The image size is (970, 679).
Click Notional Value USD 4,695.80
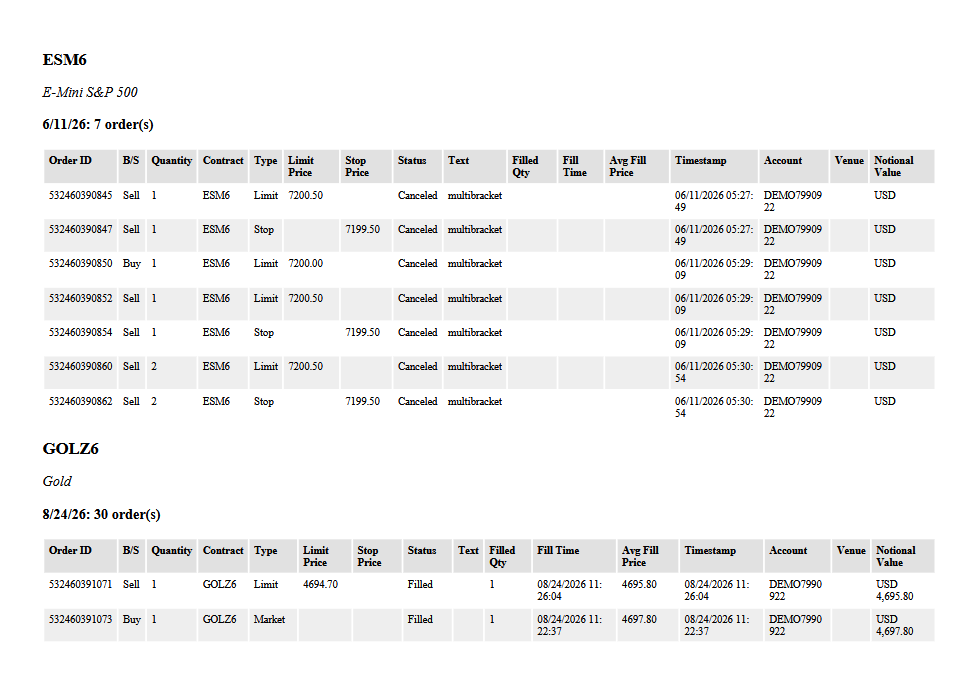[895, 591]
